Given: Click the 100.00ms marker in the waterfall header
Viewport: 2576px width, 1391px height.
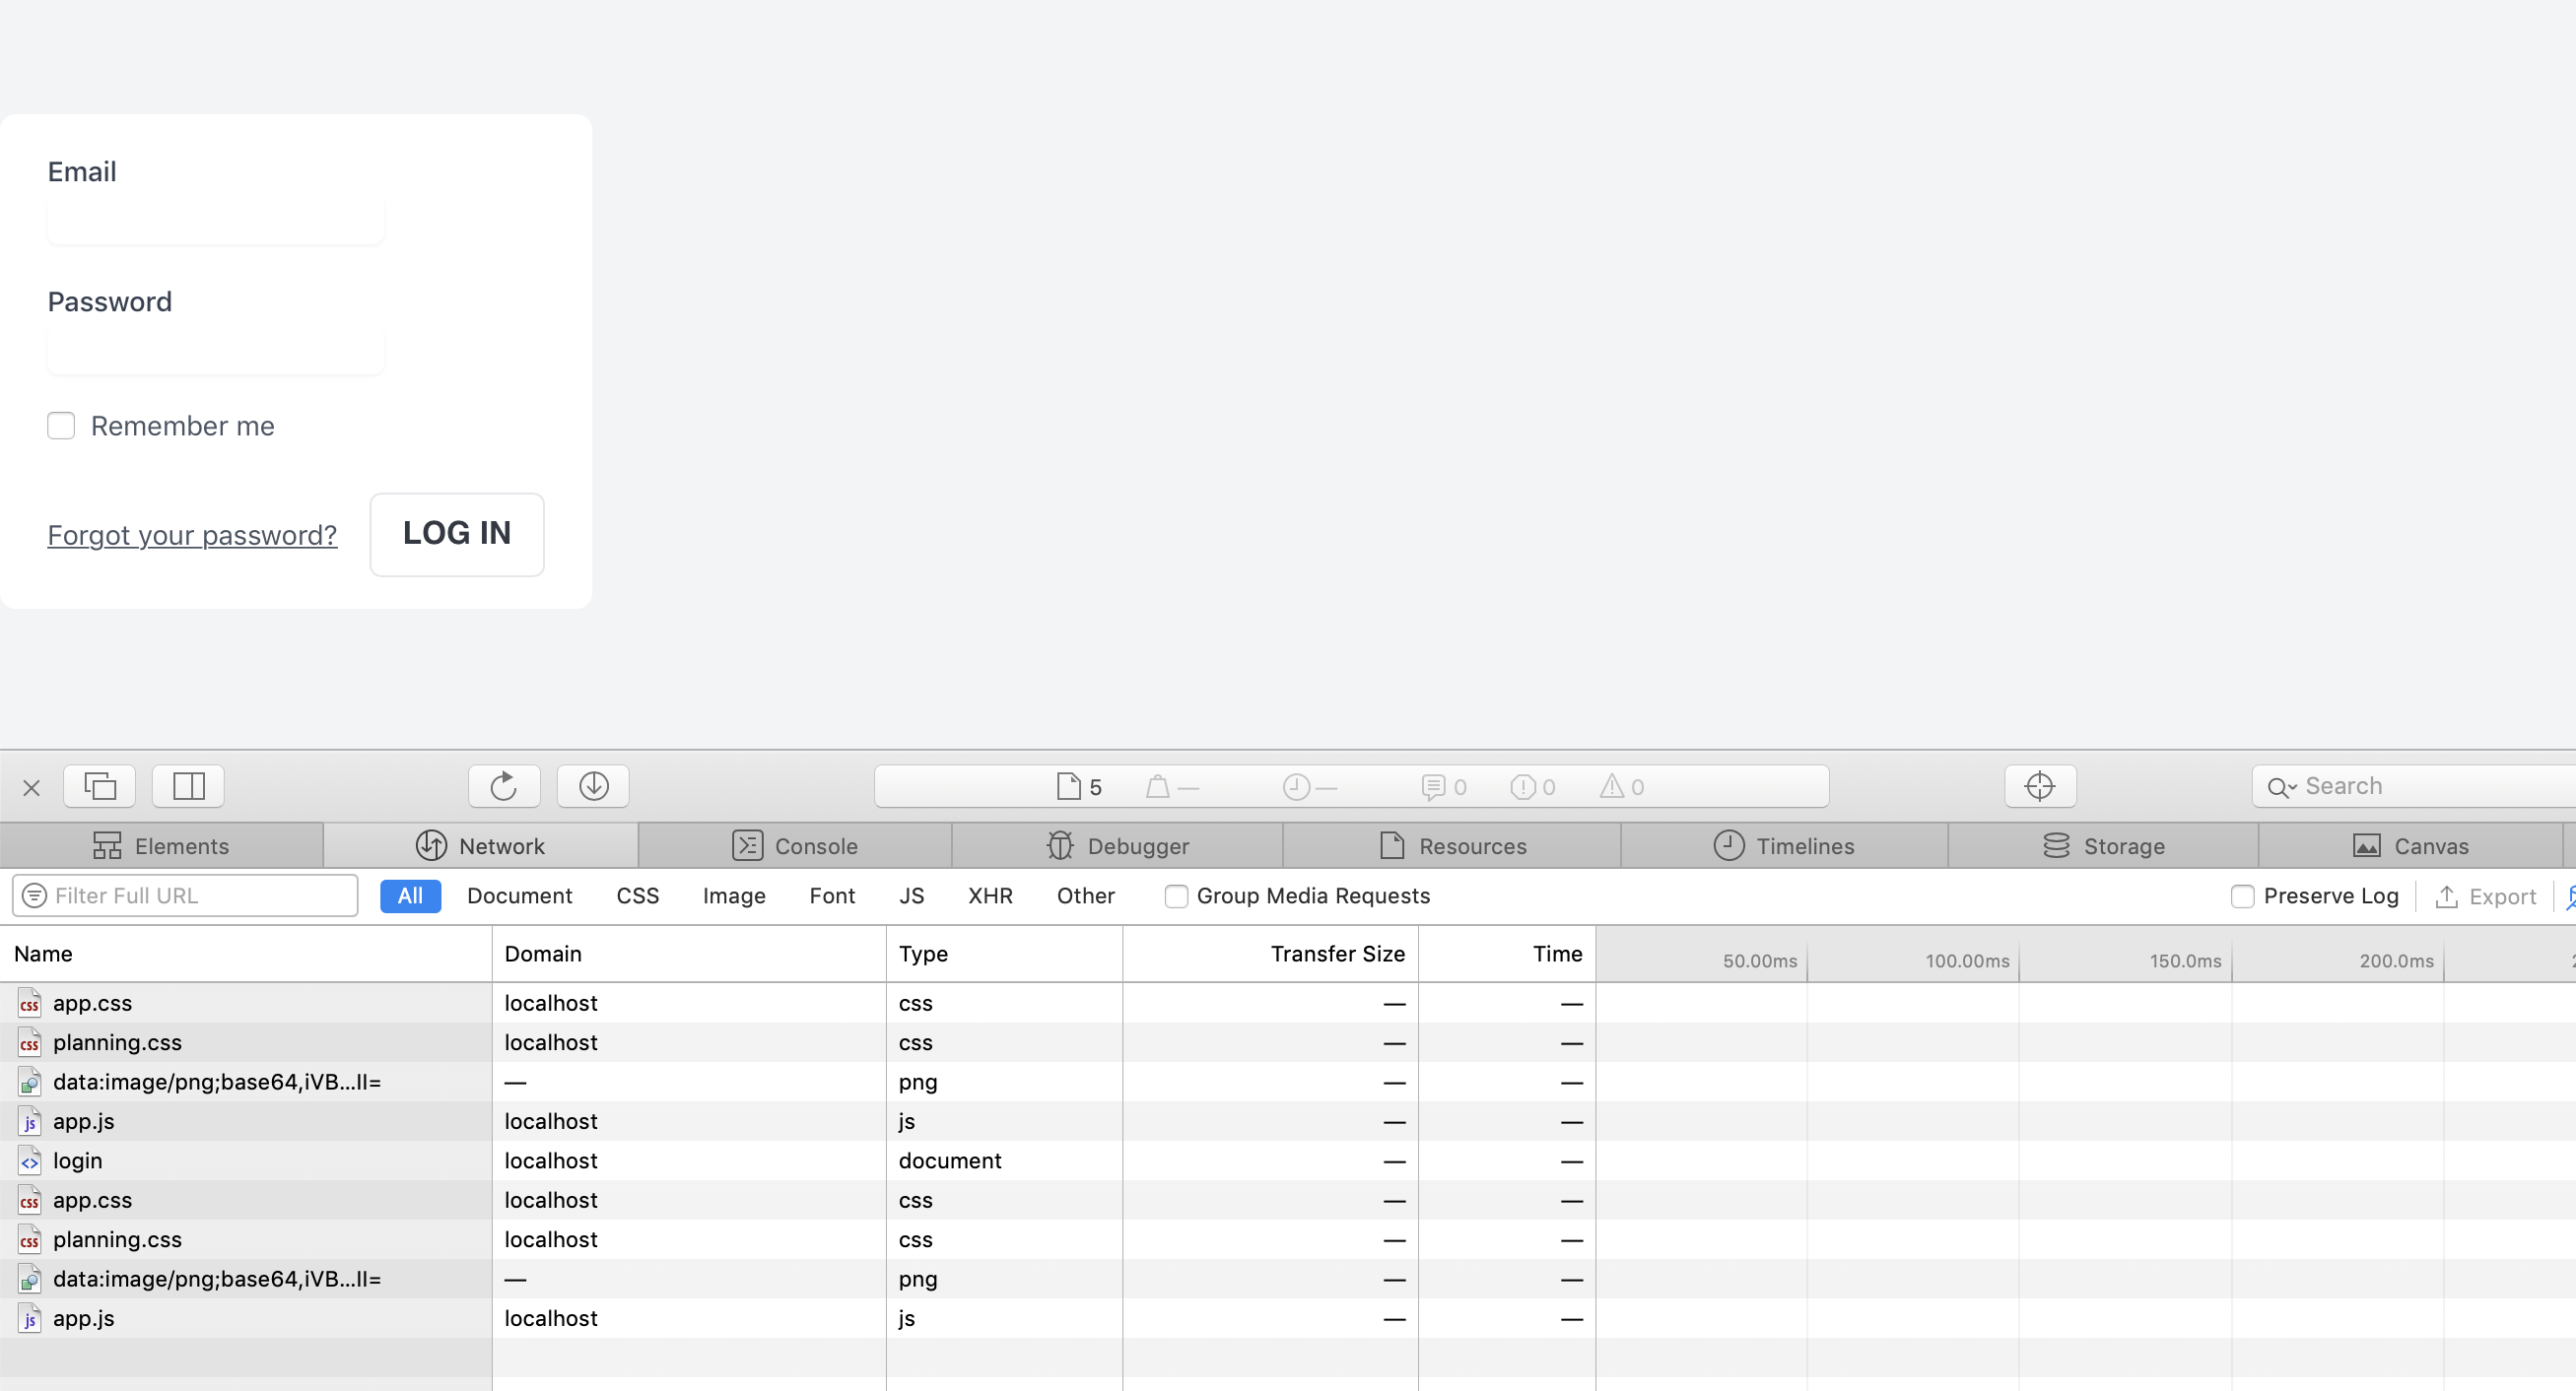Looking at the screenshot, I should (x=1967, y=961).
